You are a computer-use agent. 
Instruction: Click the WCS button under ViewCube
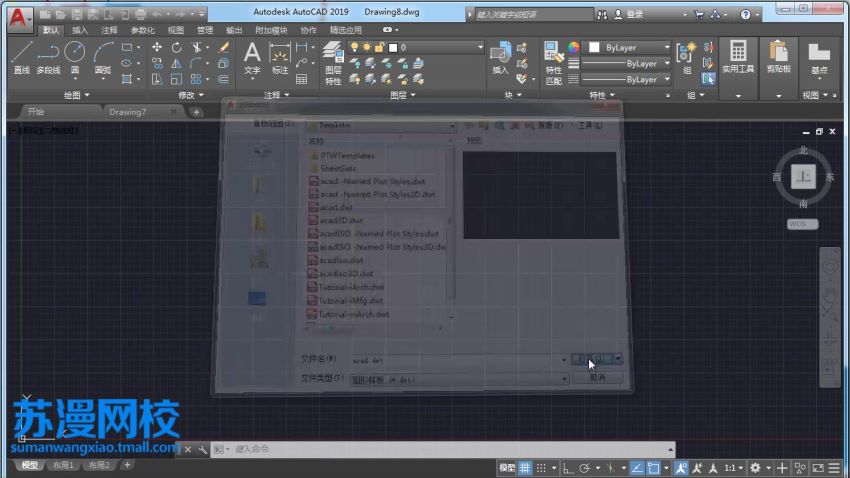(x=802, y=224)
